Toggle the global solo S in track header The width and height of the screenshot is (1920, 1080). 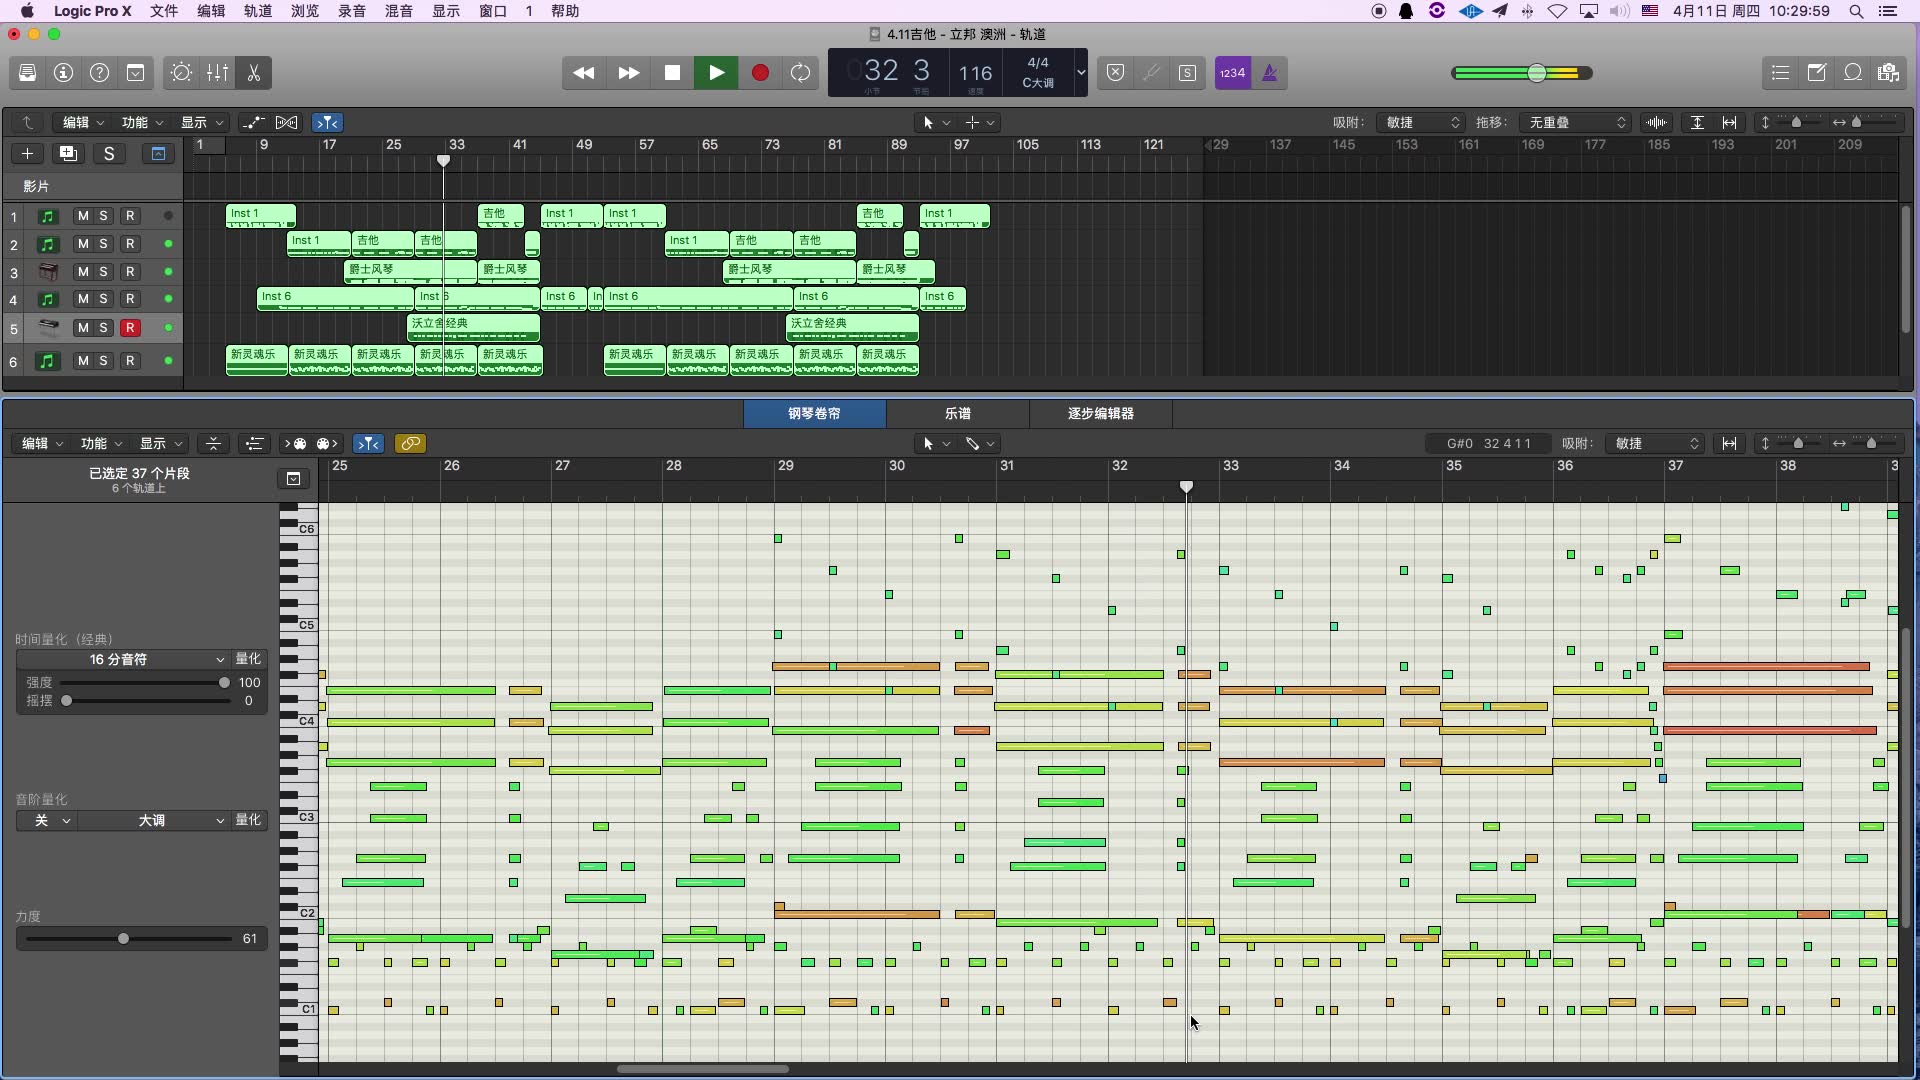tap(109, 153)
